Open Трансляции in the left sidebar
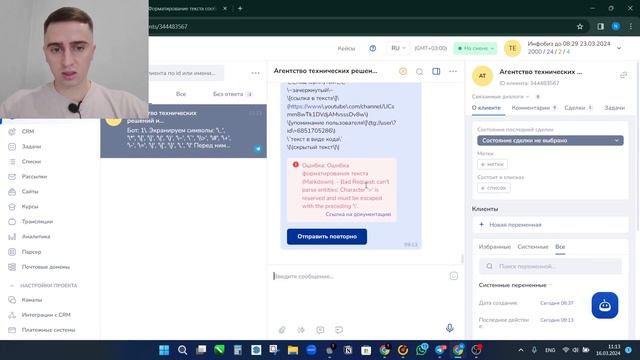 click(37, 222)
